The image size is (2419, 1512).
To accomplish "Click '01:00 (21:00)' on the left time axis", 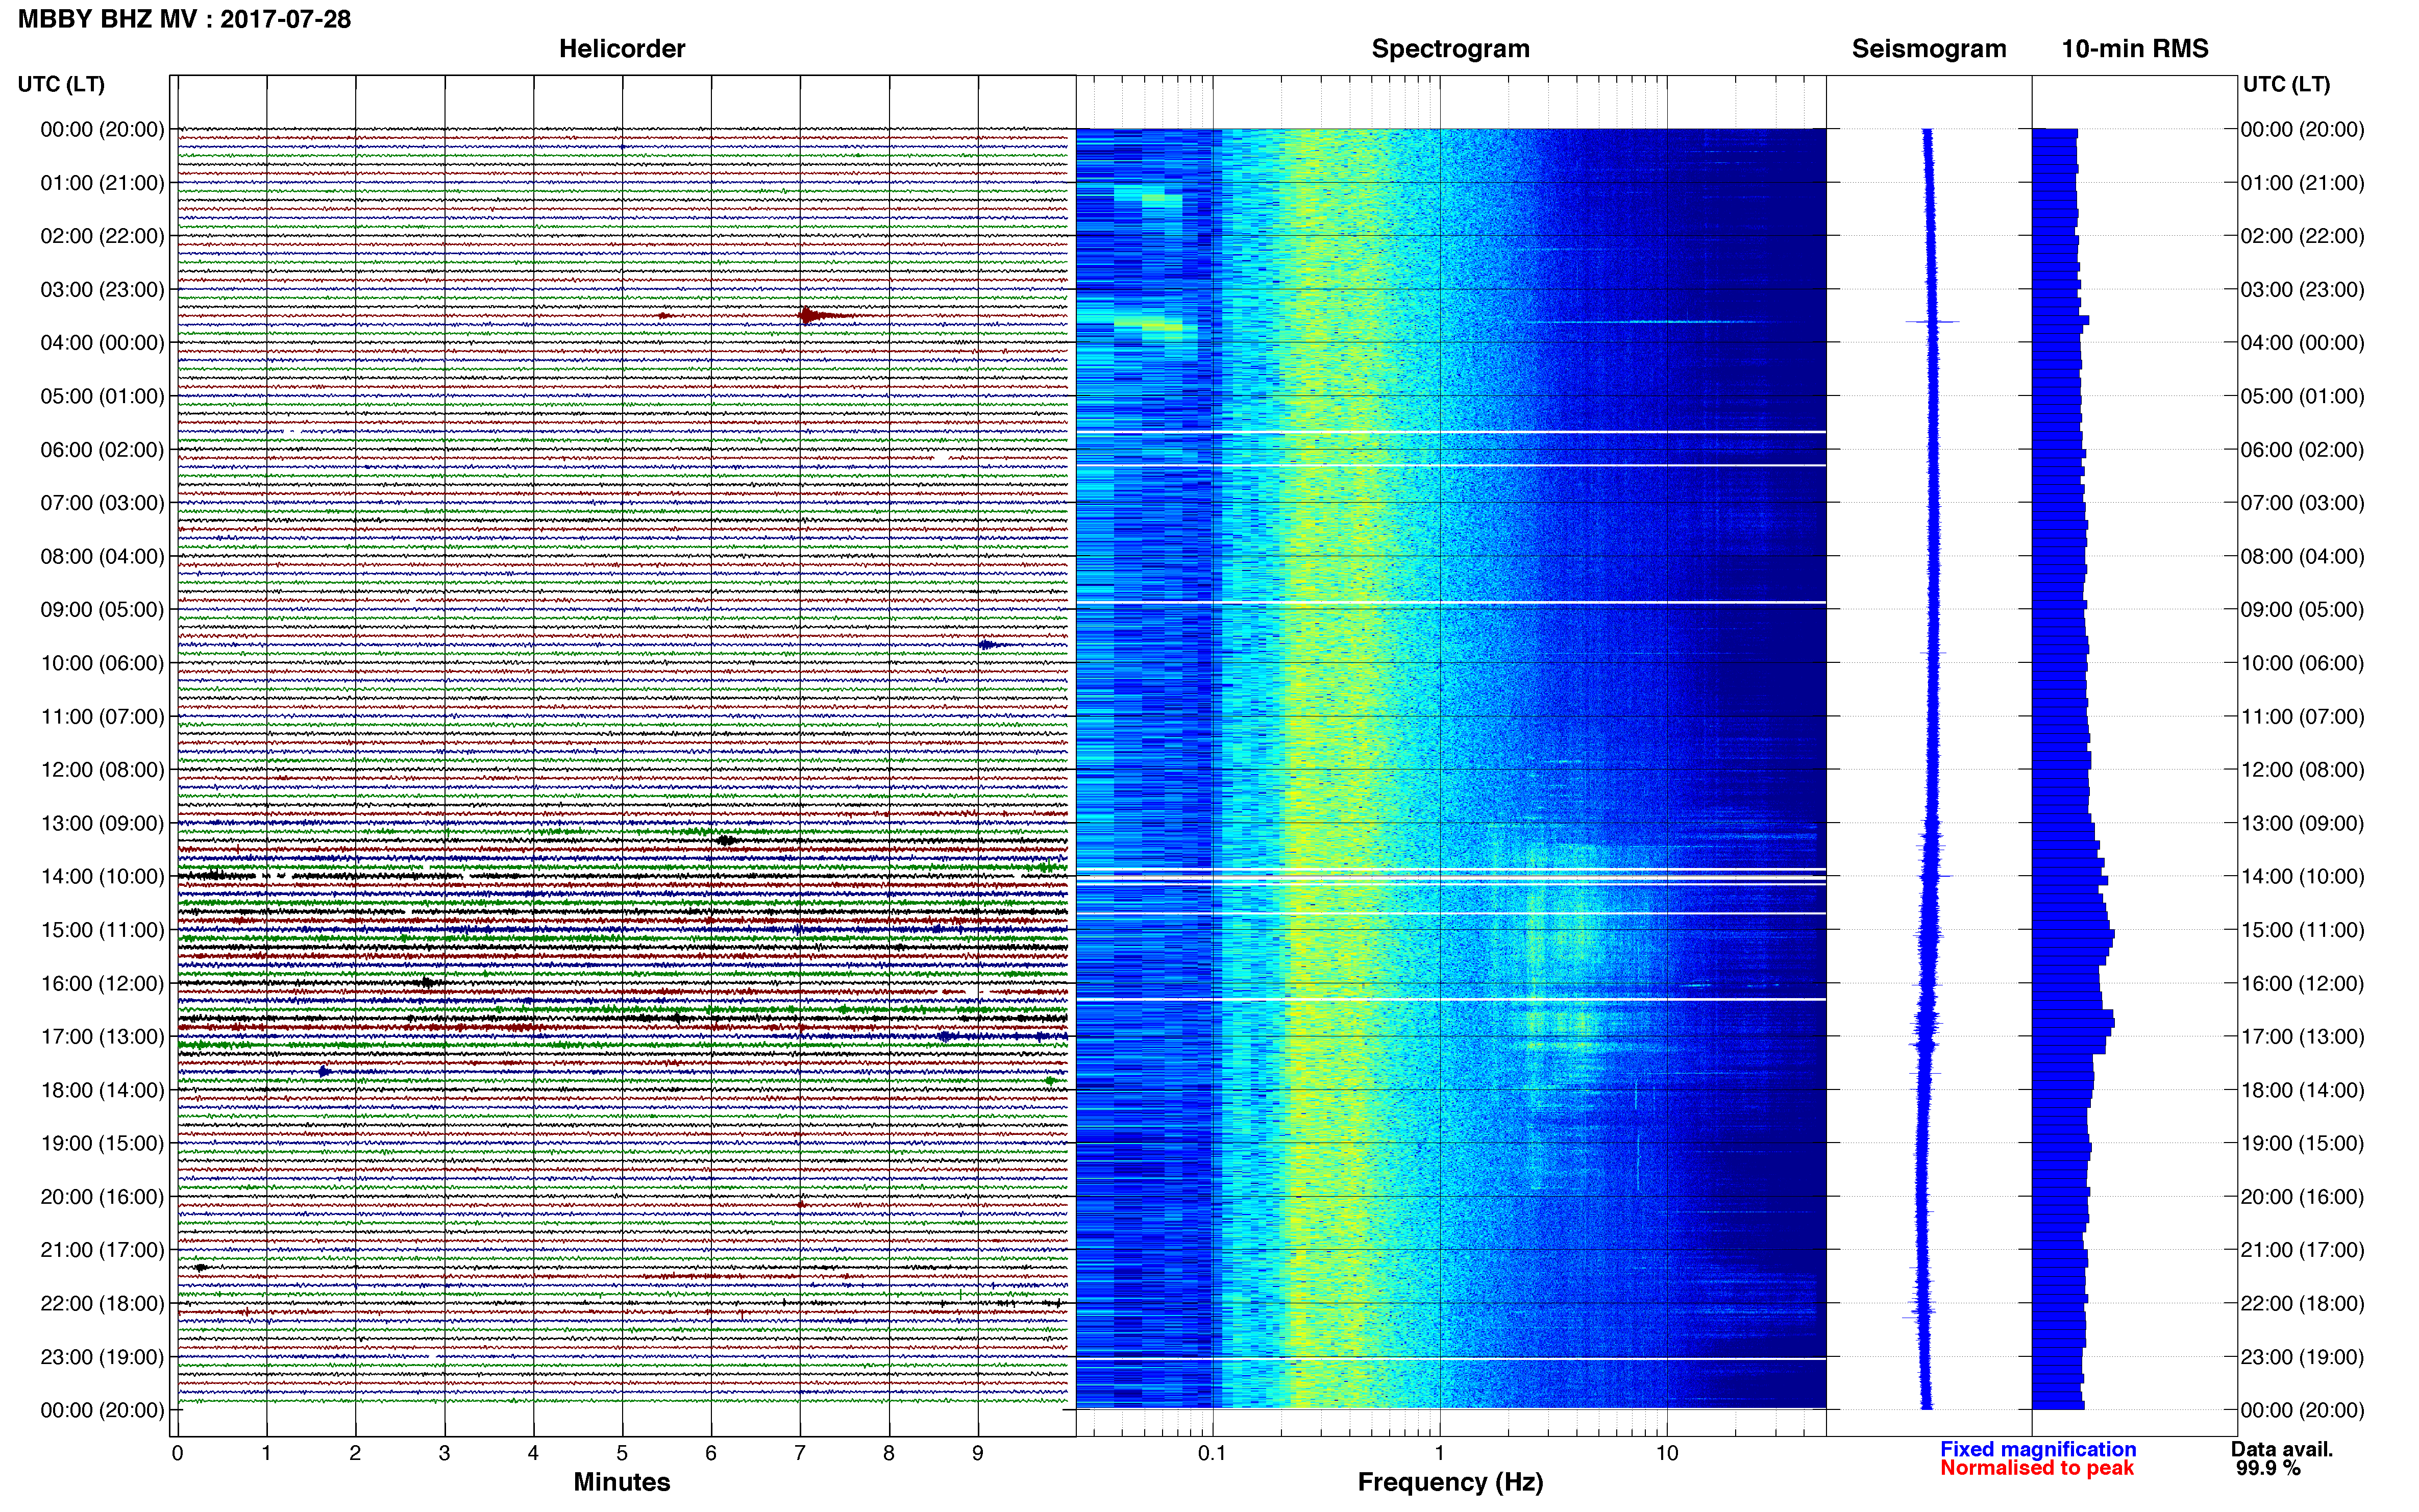I will 102,183.
